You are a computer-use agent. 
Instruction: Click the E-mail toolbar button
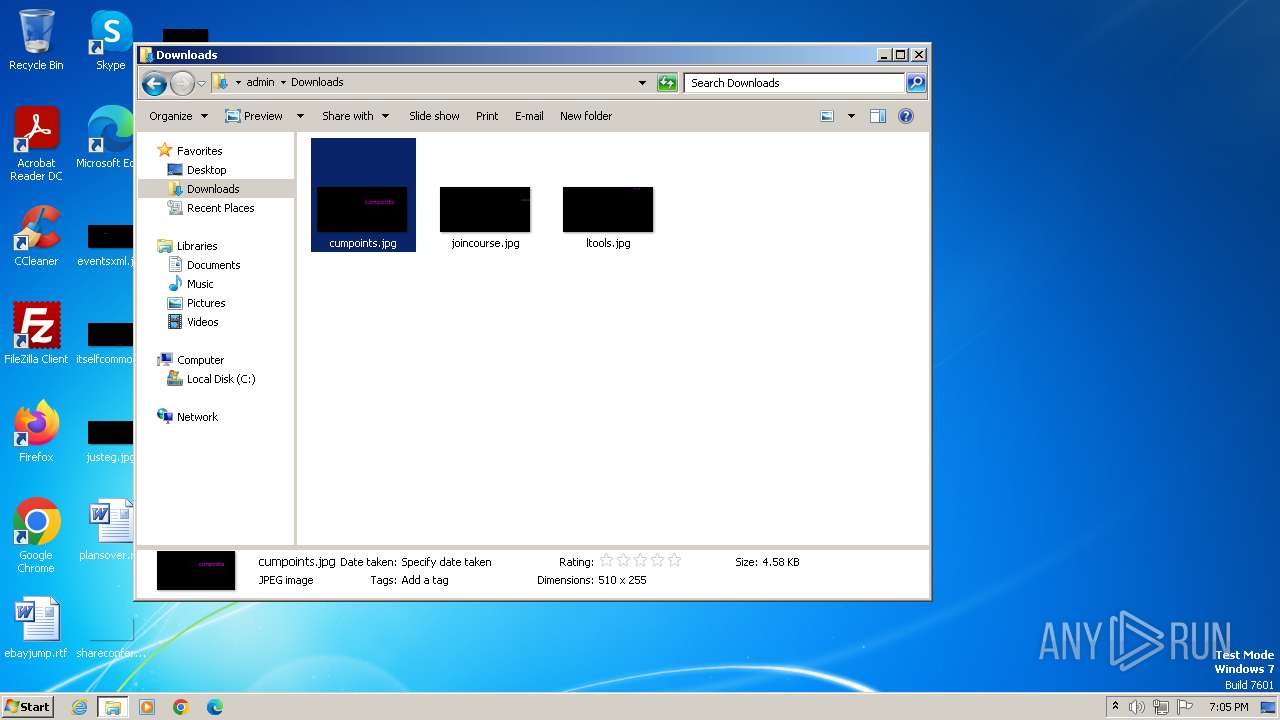(x=529, y=116)
